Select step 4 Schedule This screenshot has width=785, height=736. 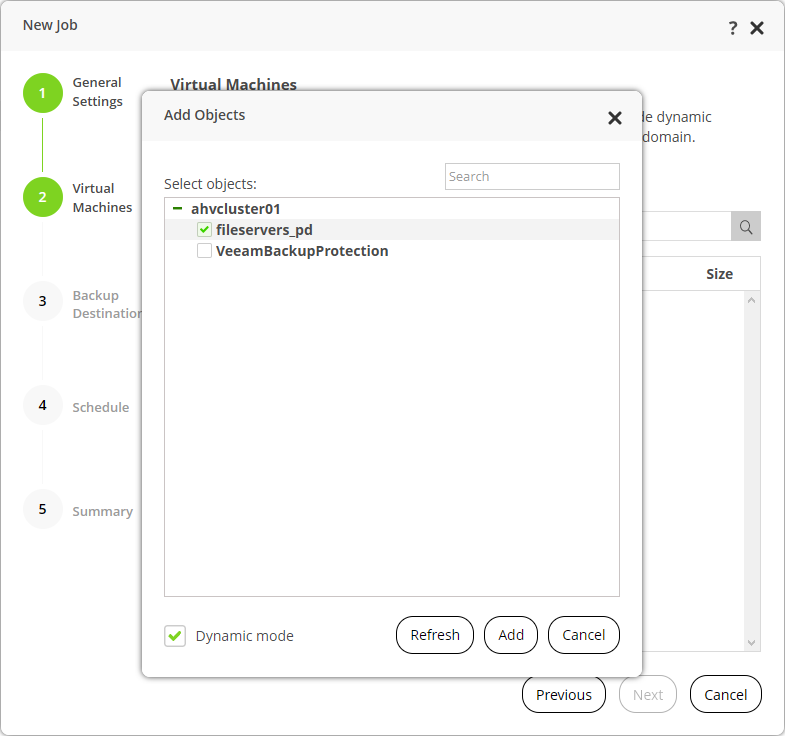coord(43,406)
